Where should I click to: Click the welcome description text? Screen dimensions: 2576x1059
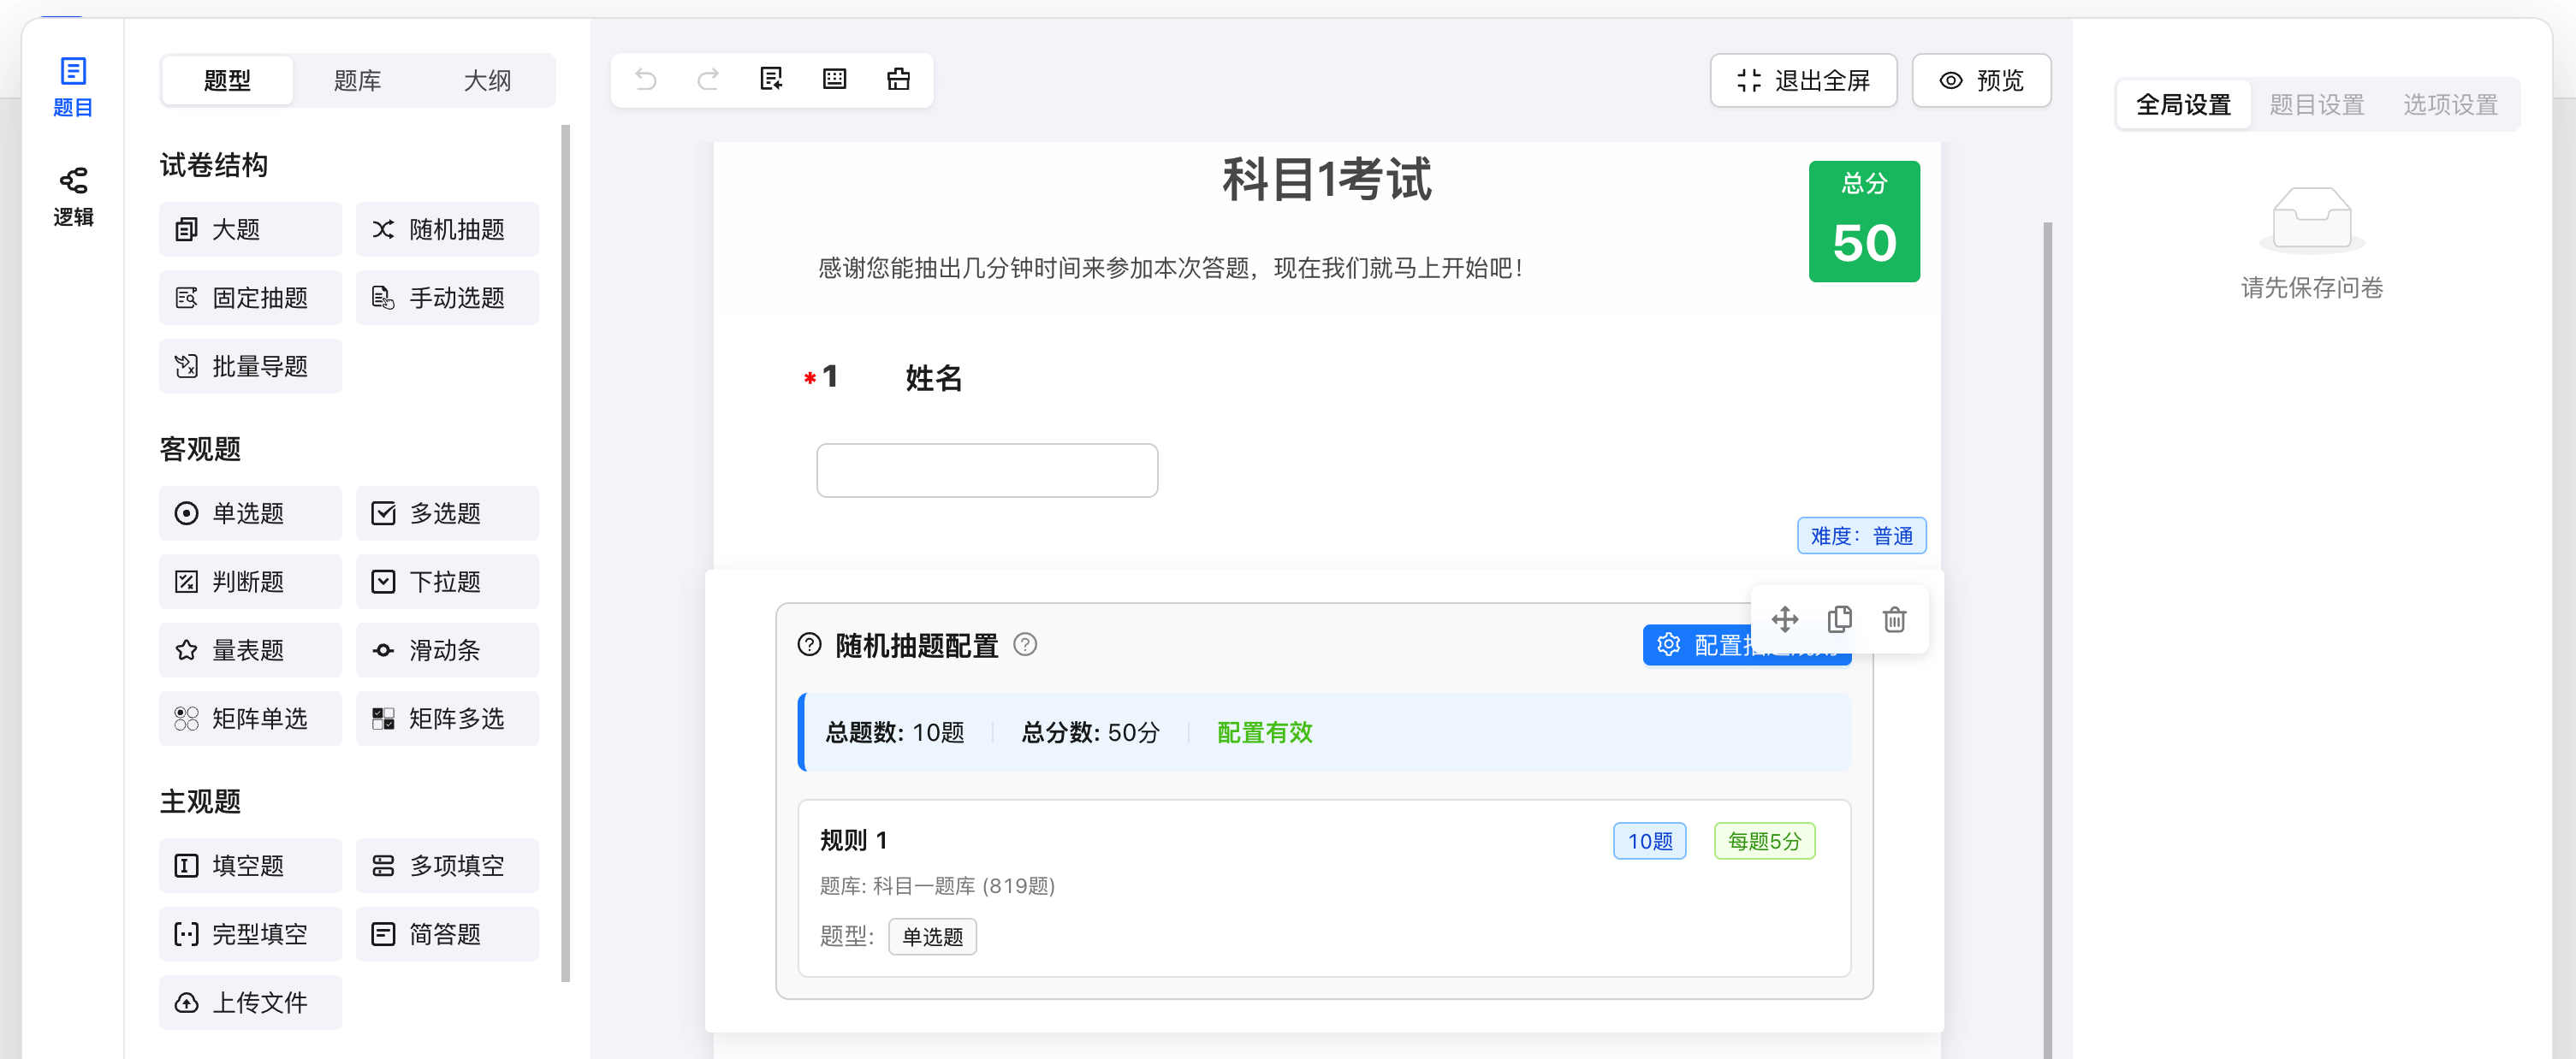(x=1170, y=267)
